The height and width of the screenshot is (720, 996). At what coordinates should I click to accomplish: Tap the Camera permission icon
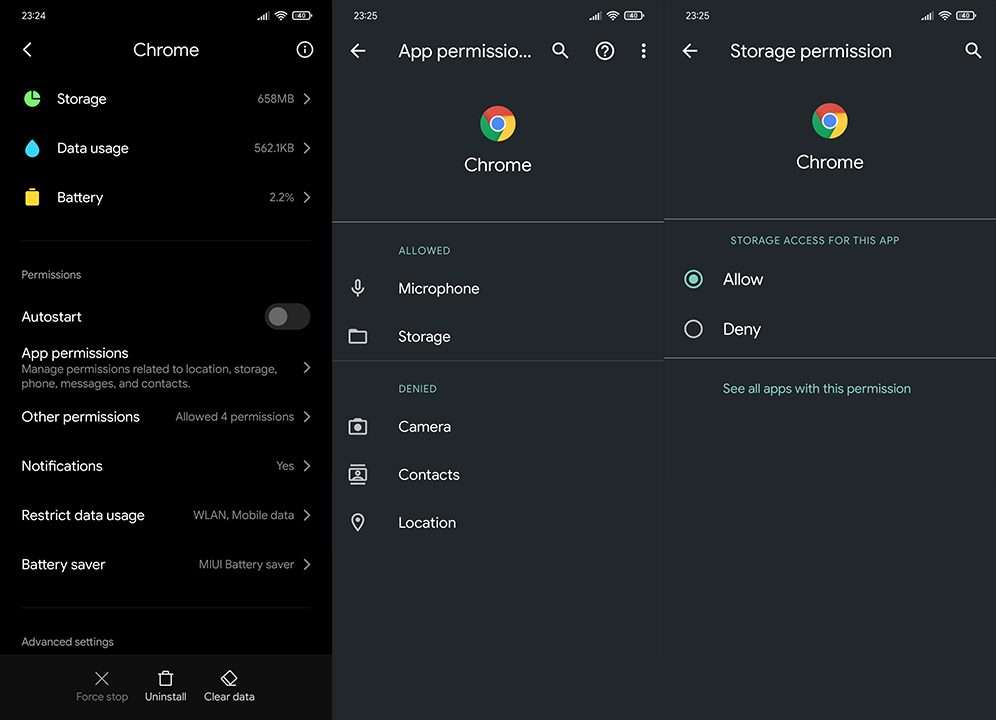click(x=358, y=426)
